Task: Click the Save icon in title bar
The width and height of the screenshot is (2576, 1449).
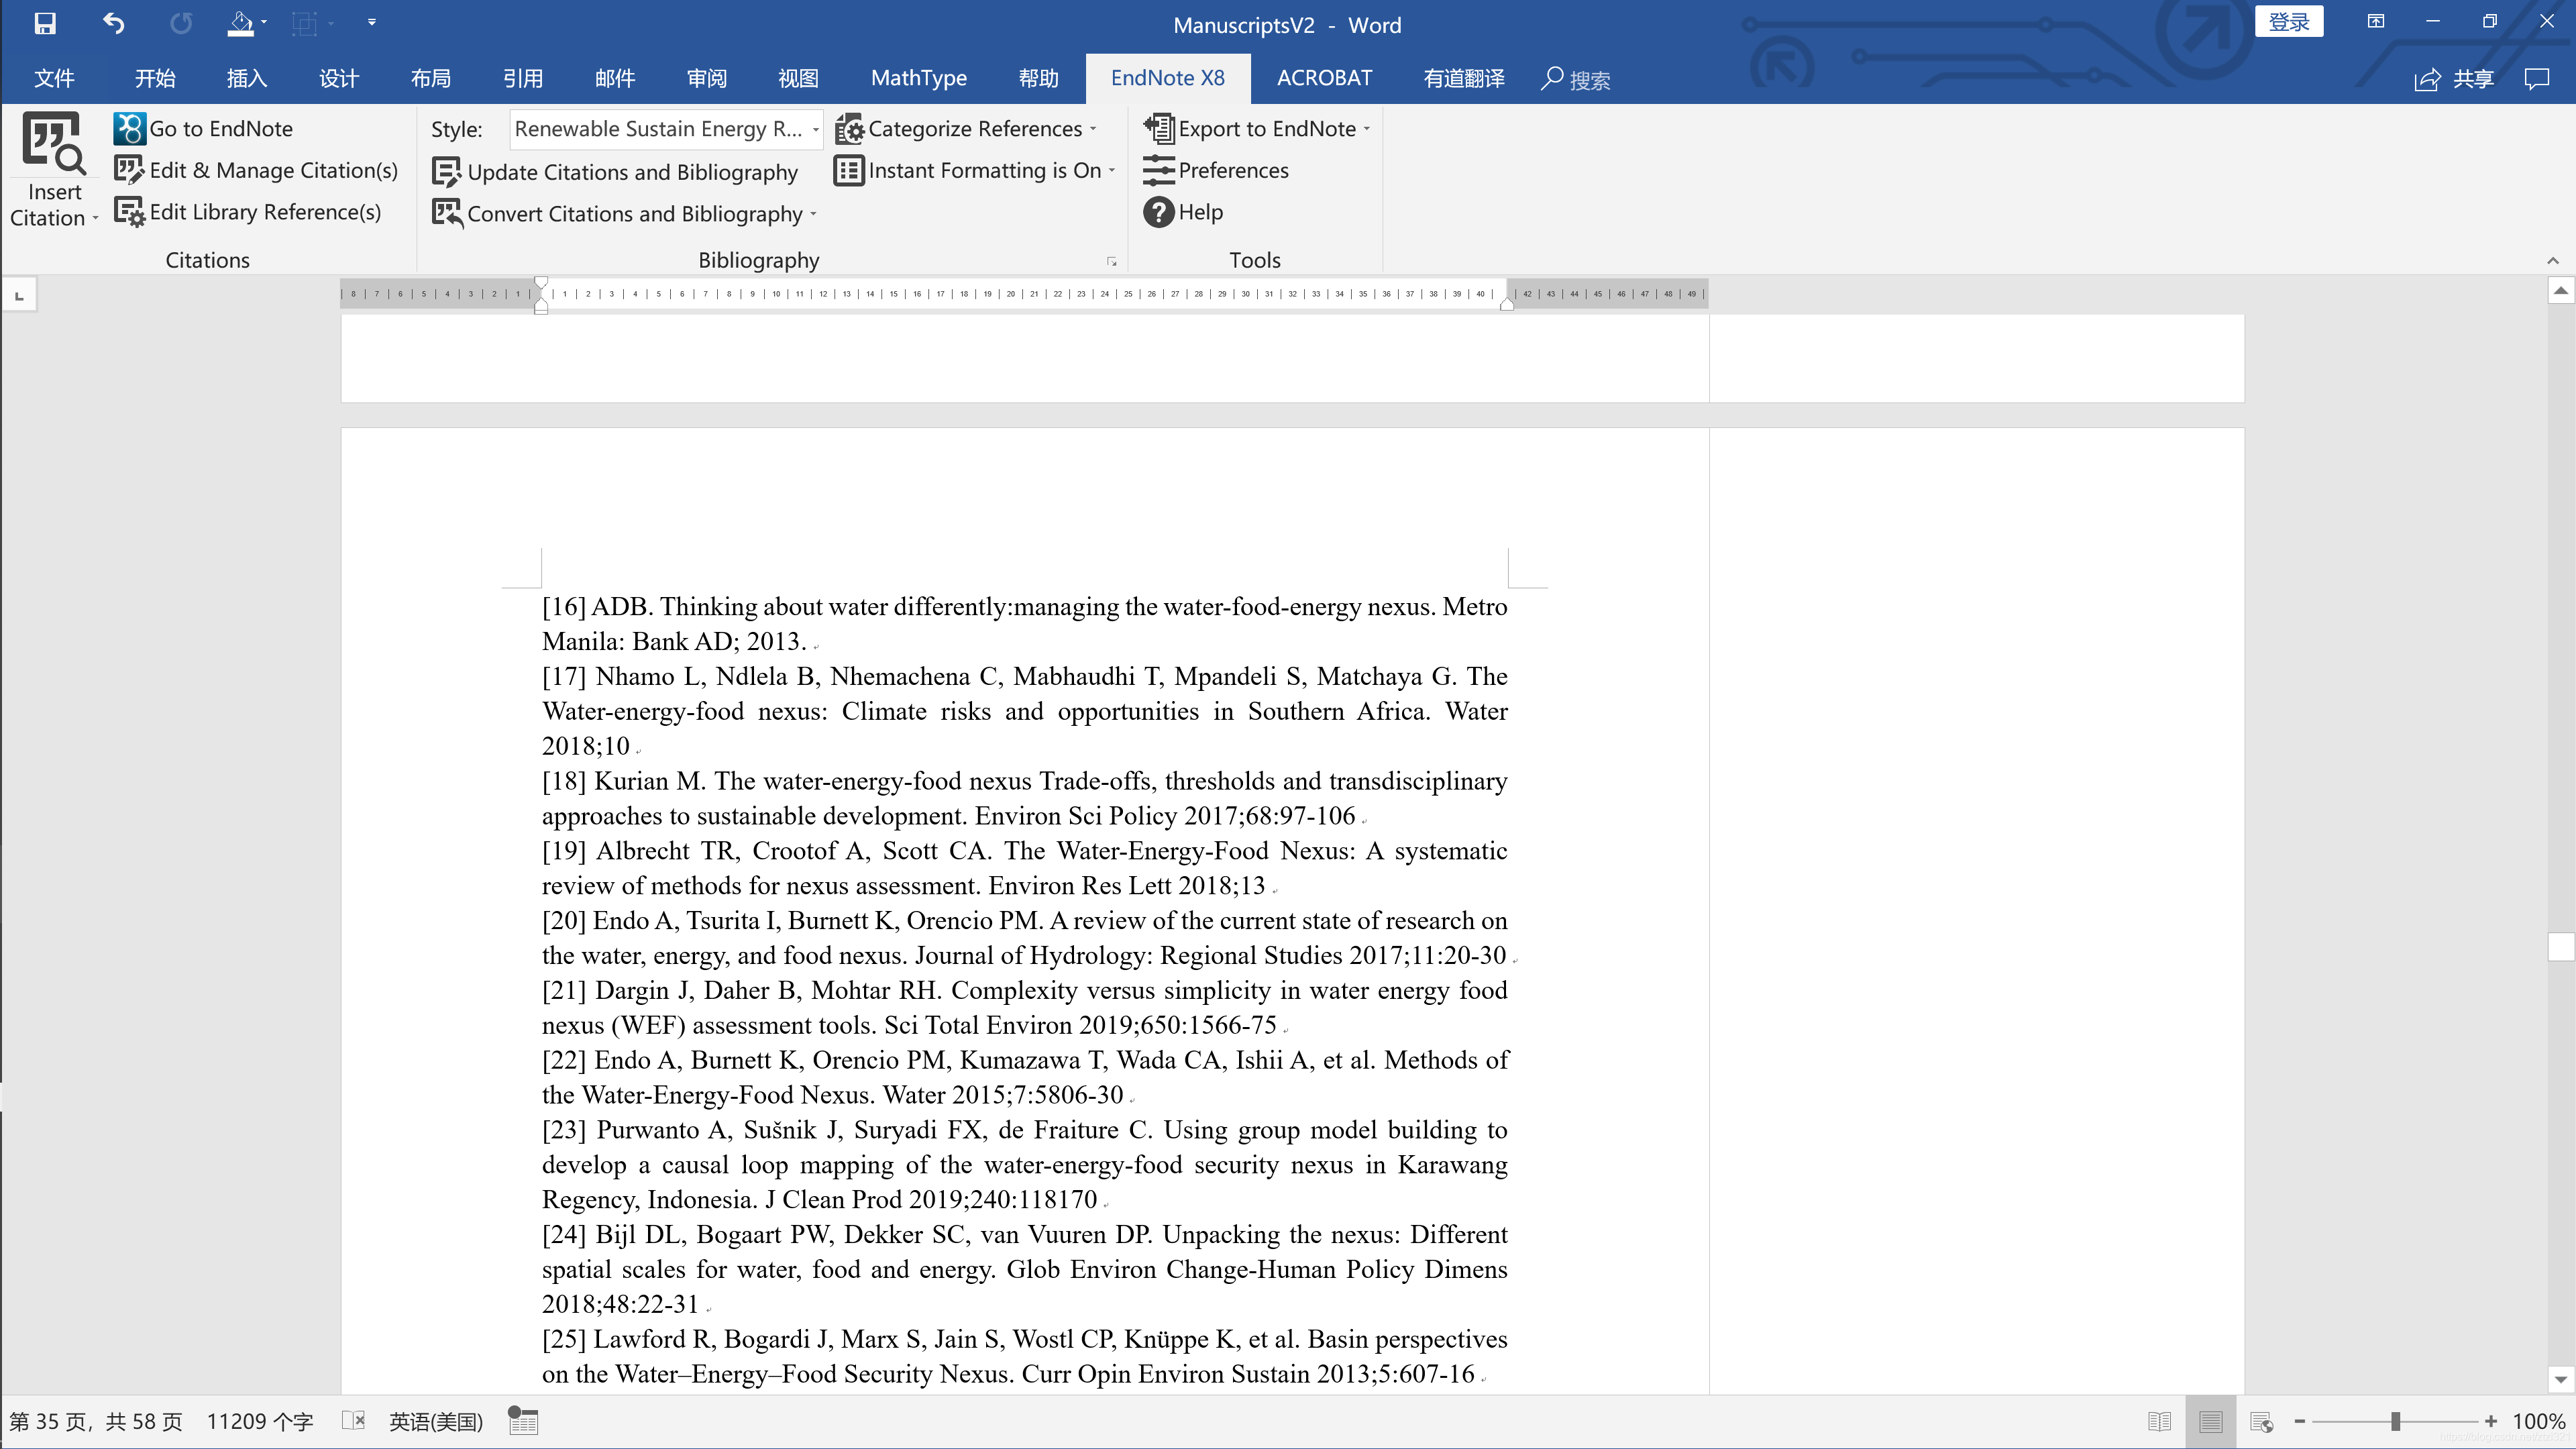Action: pos(45,23)
